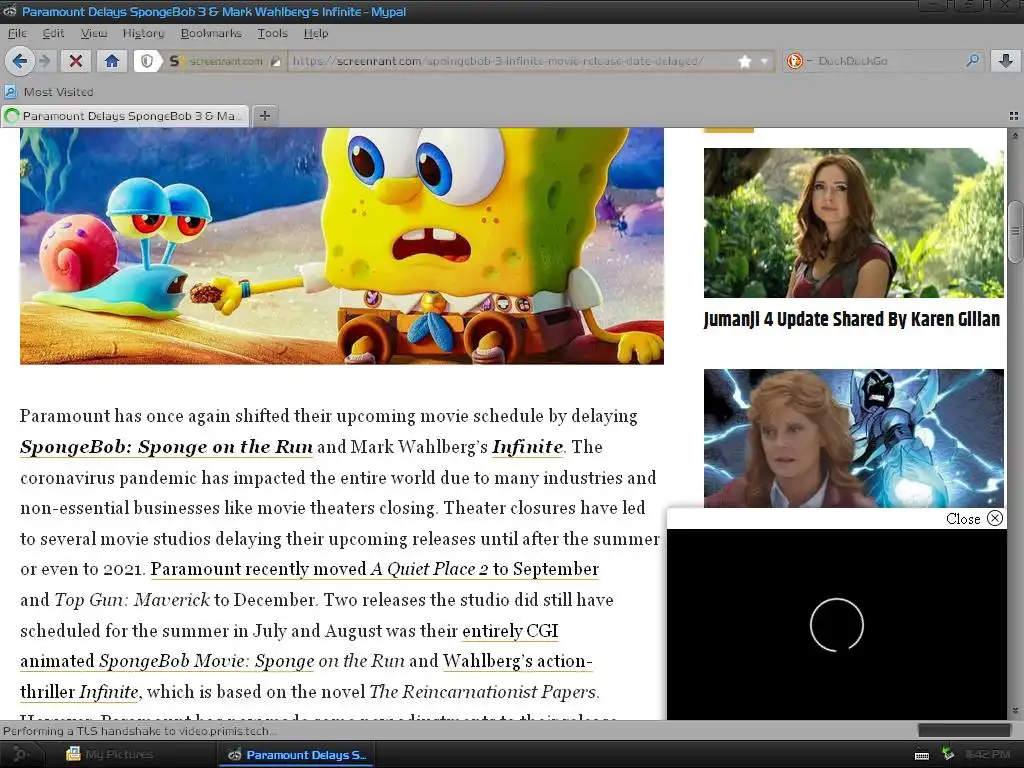Image resolution: width=1024 pixels, height=768 pixels.
Task: Open the DuckDuckGo search engine selector
Action: pyautogui.click(x=798, y=61)
